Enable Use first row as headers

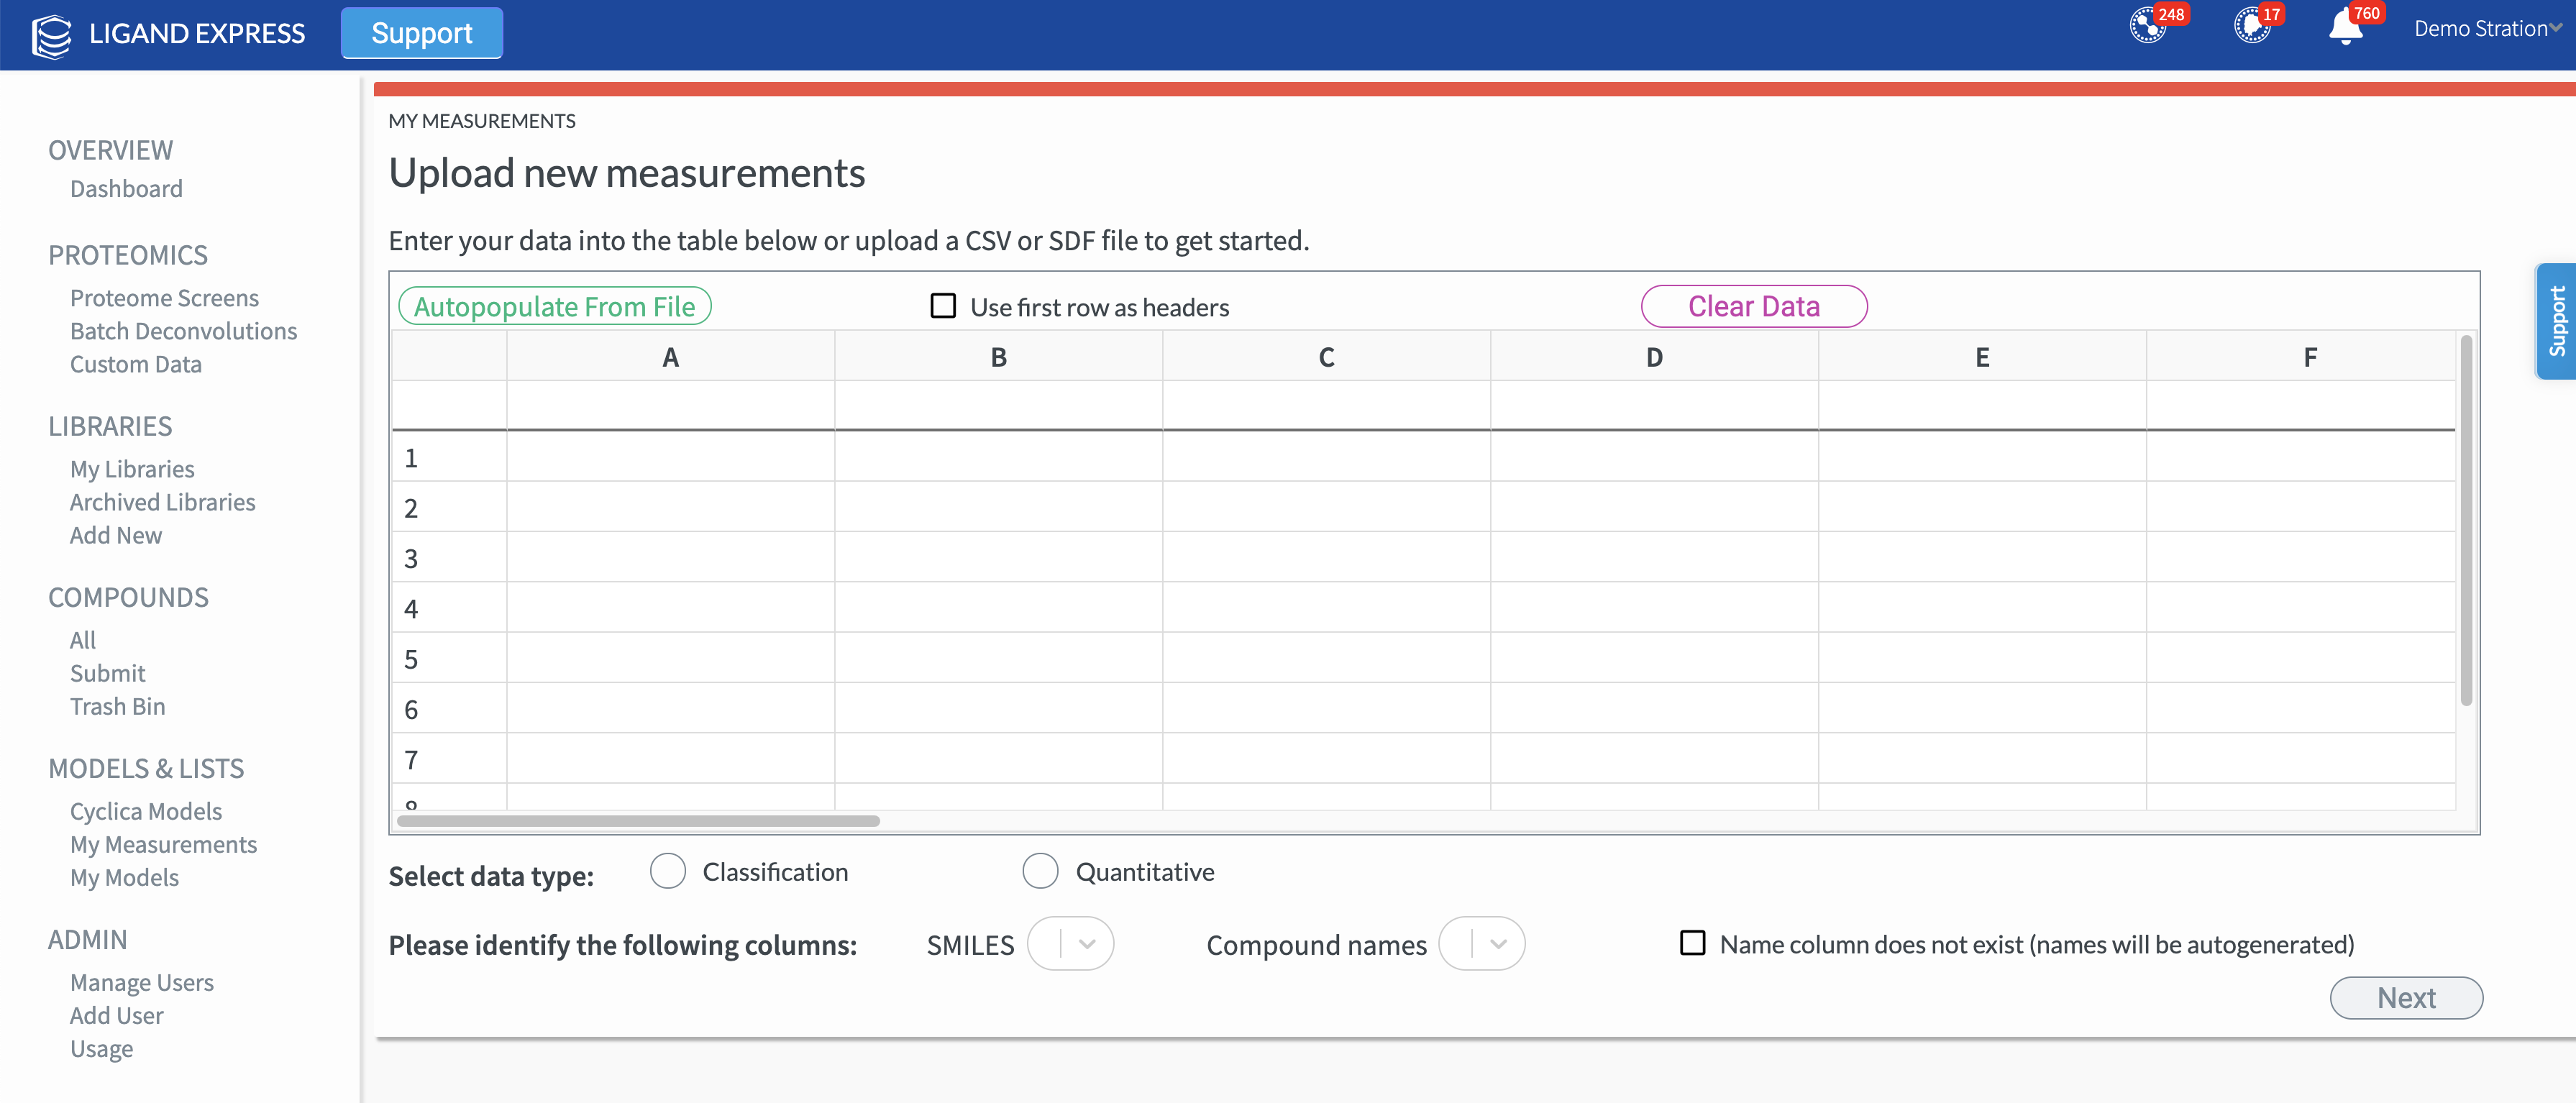tap(943, 306)
